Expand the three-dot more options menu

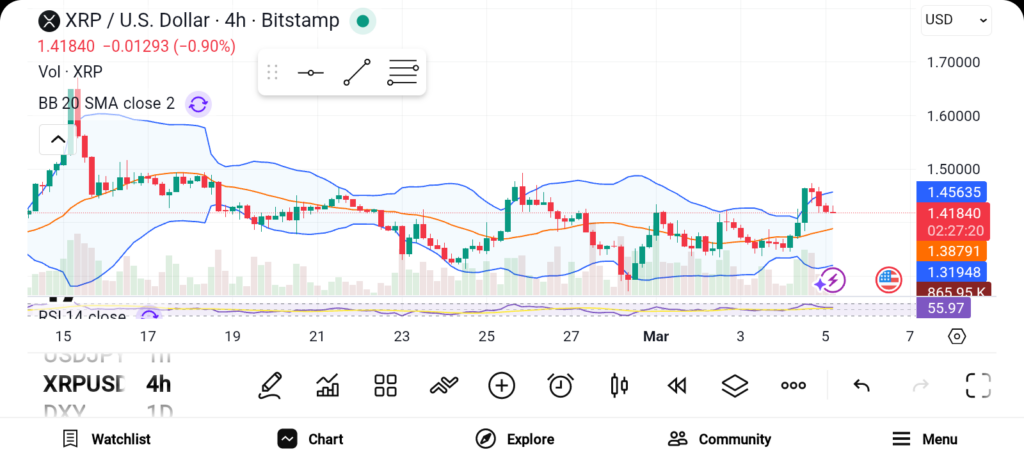pyautogui.click(x=793, y=385)
